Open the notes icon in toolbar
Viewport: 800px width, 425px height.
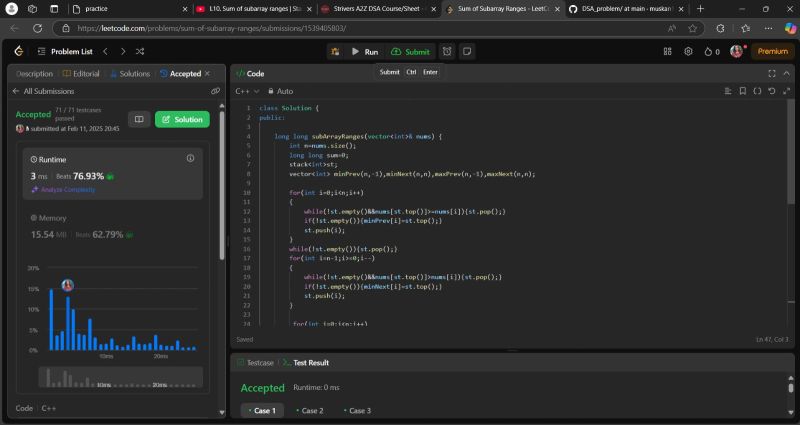tap(467, 52)
